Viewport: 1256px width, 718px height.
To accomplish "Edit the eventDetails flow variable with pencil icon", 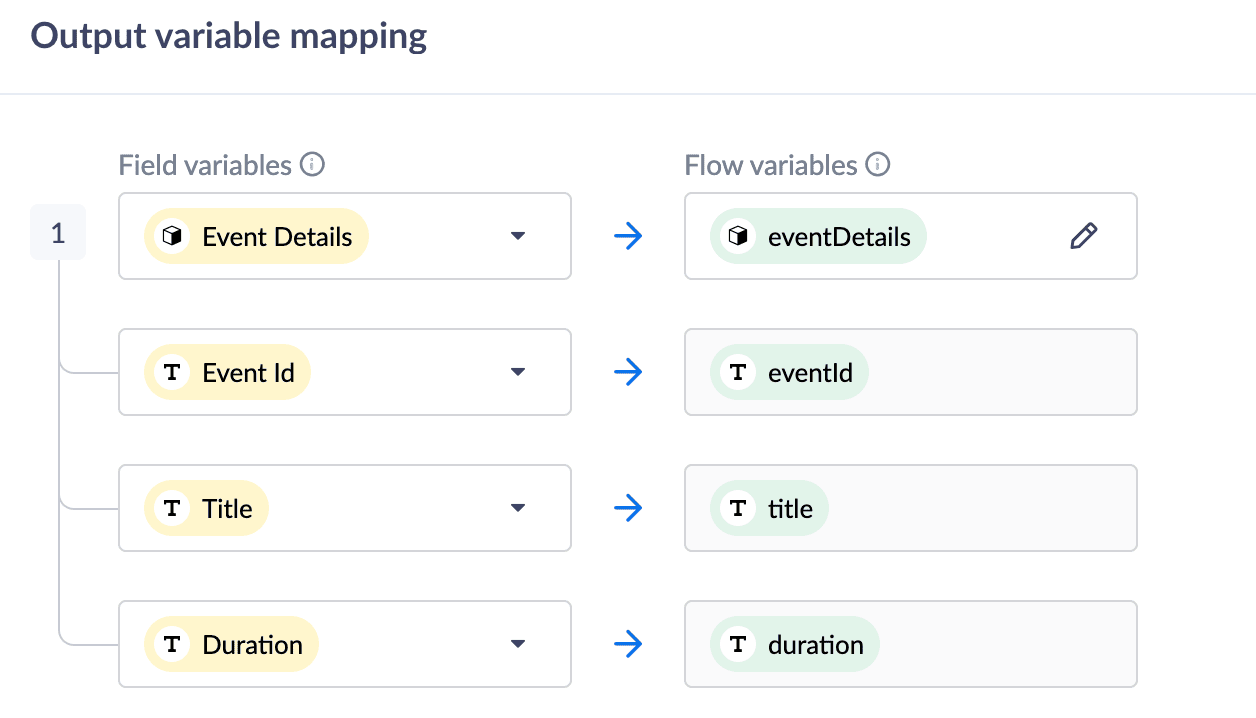I will tap(1083, 236).
